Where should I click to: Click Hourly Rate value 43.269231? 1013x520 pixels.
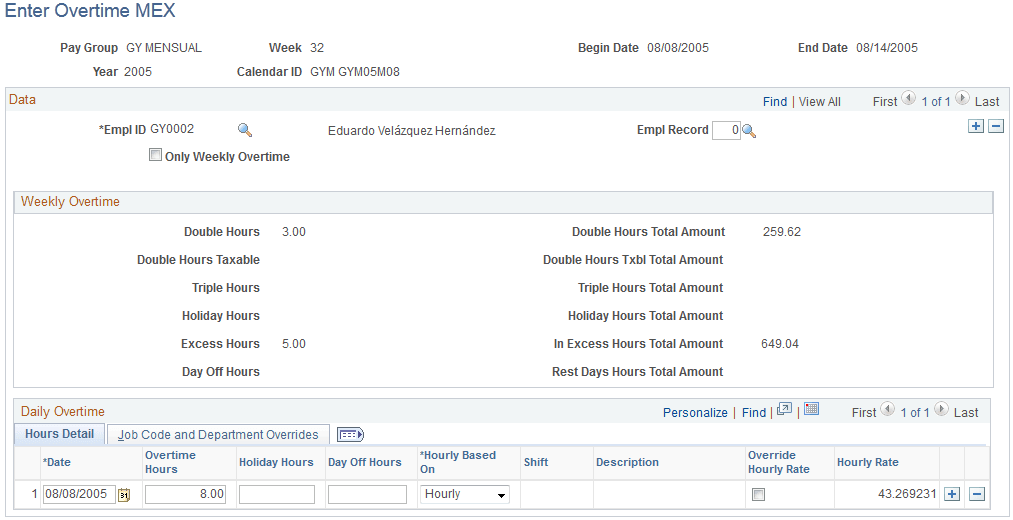pyautogui.click(x=907, y=494)
